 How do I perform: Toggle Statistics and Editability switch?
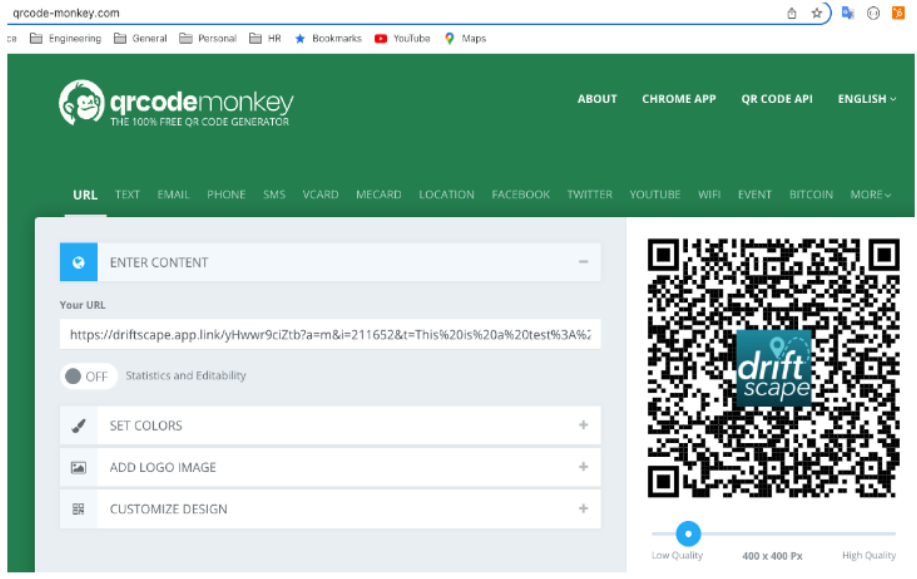tap(88, 376)
